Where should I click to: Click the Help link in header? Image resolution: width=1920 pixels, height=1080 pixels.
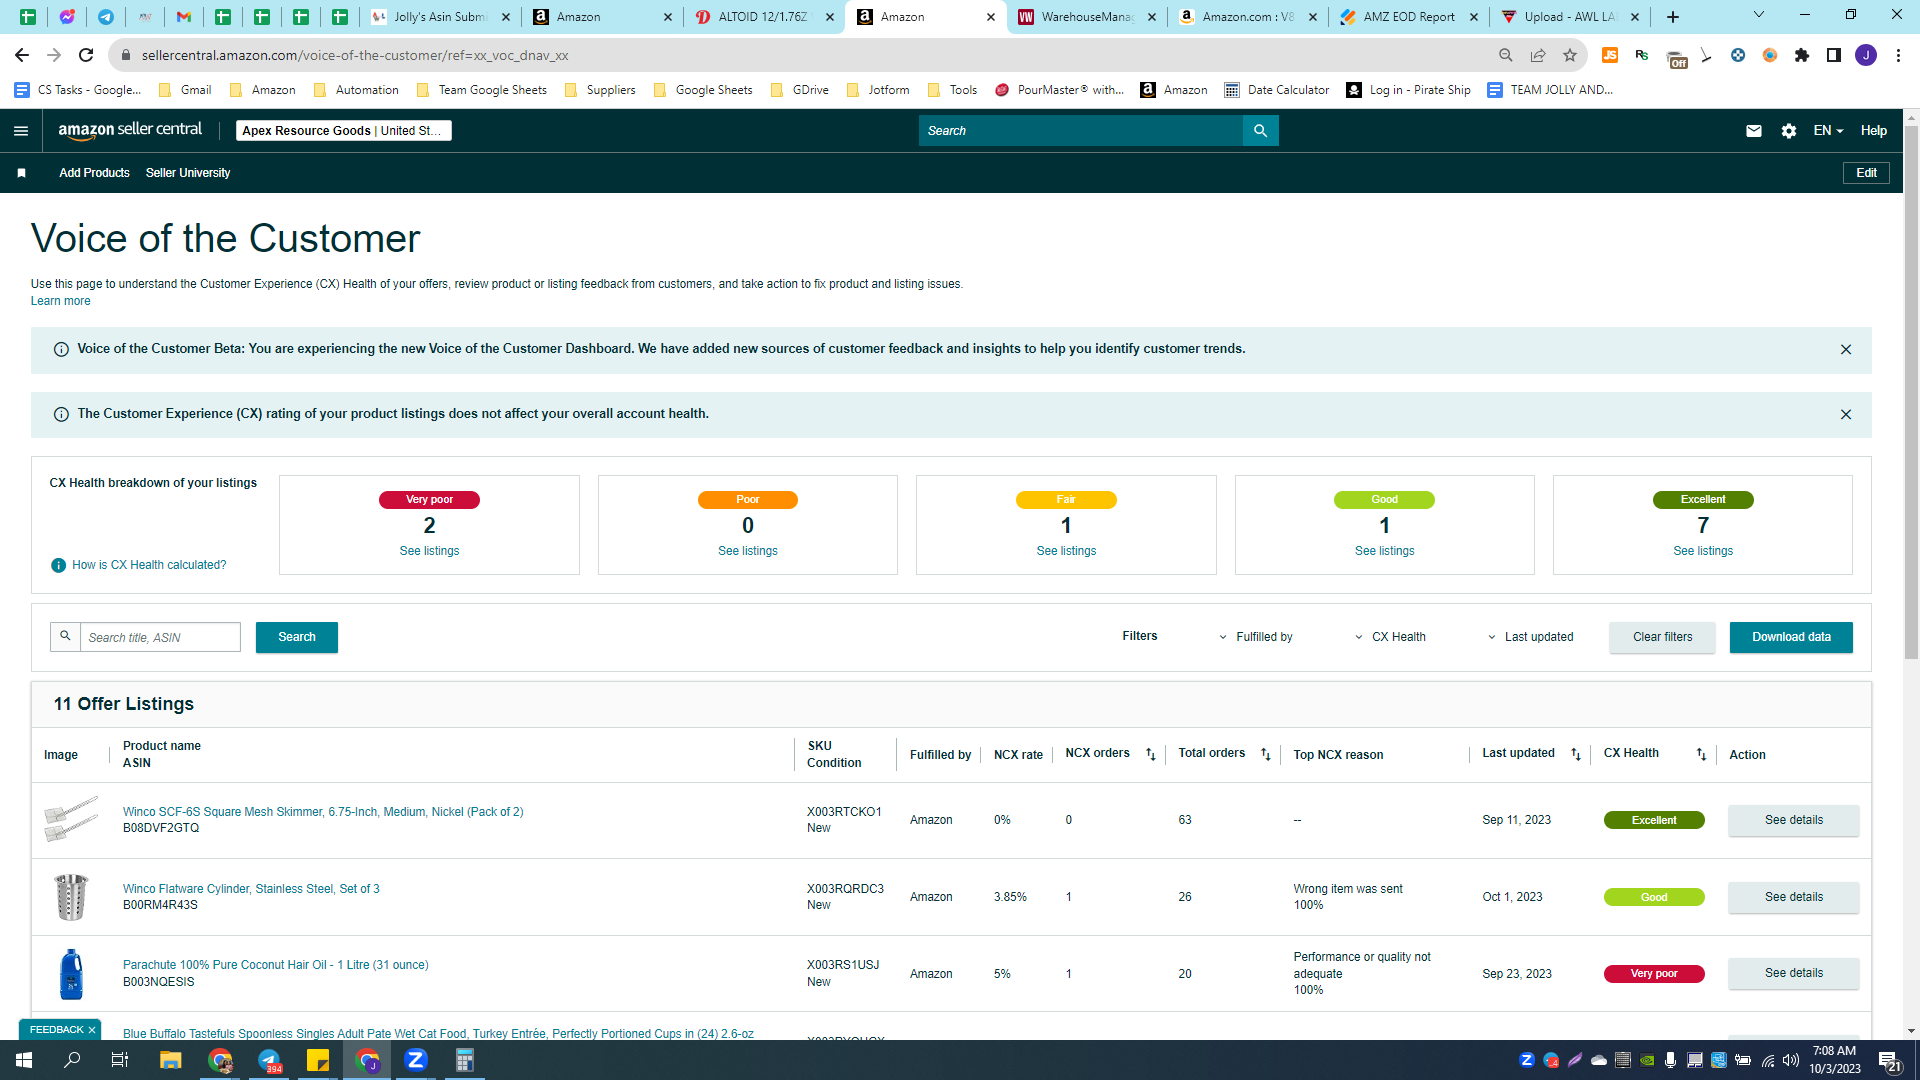1874,131
